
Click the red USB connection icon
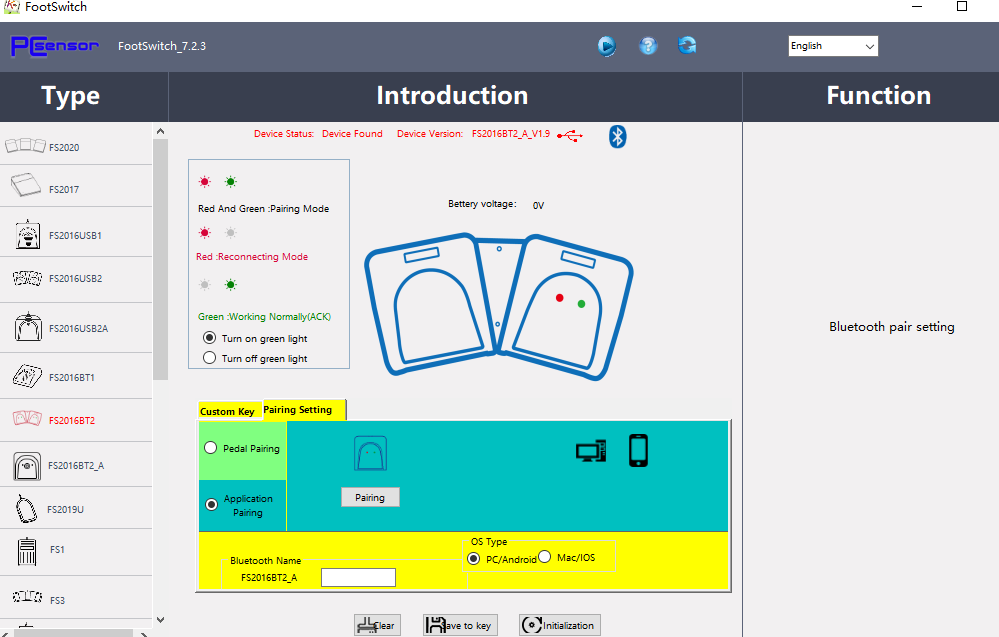[570, 136]
